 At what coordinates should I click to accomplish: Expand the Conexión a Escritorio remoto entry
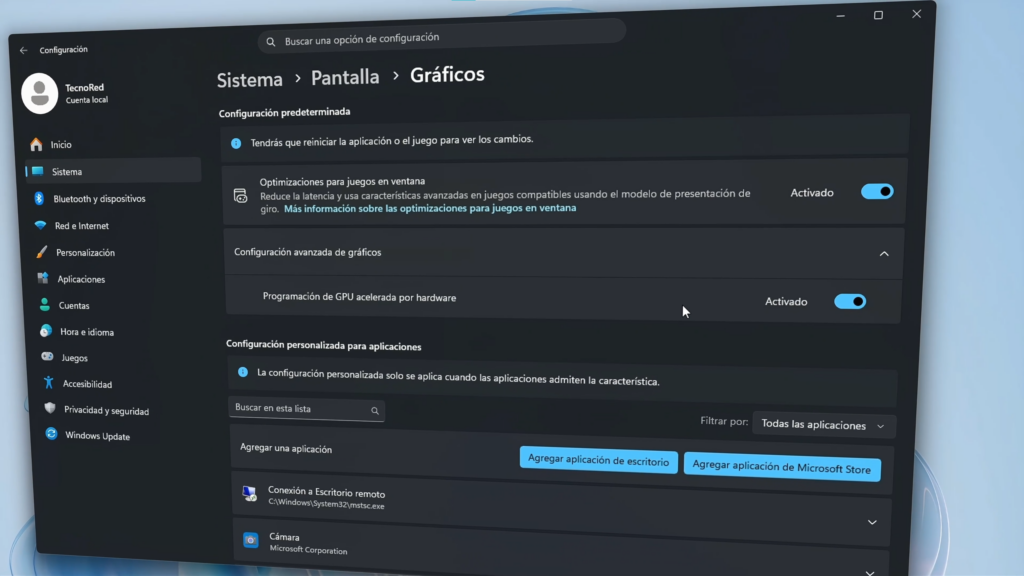872,522
